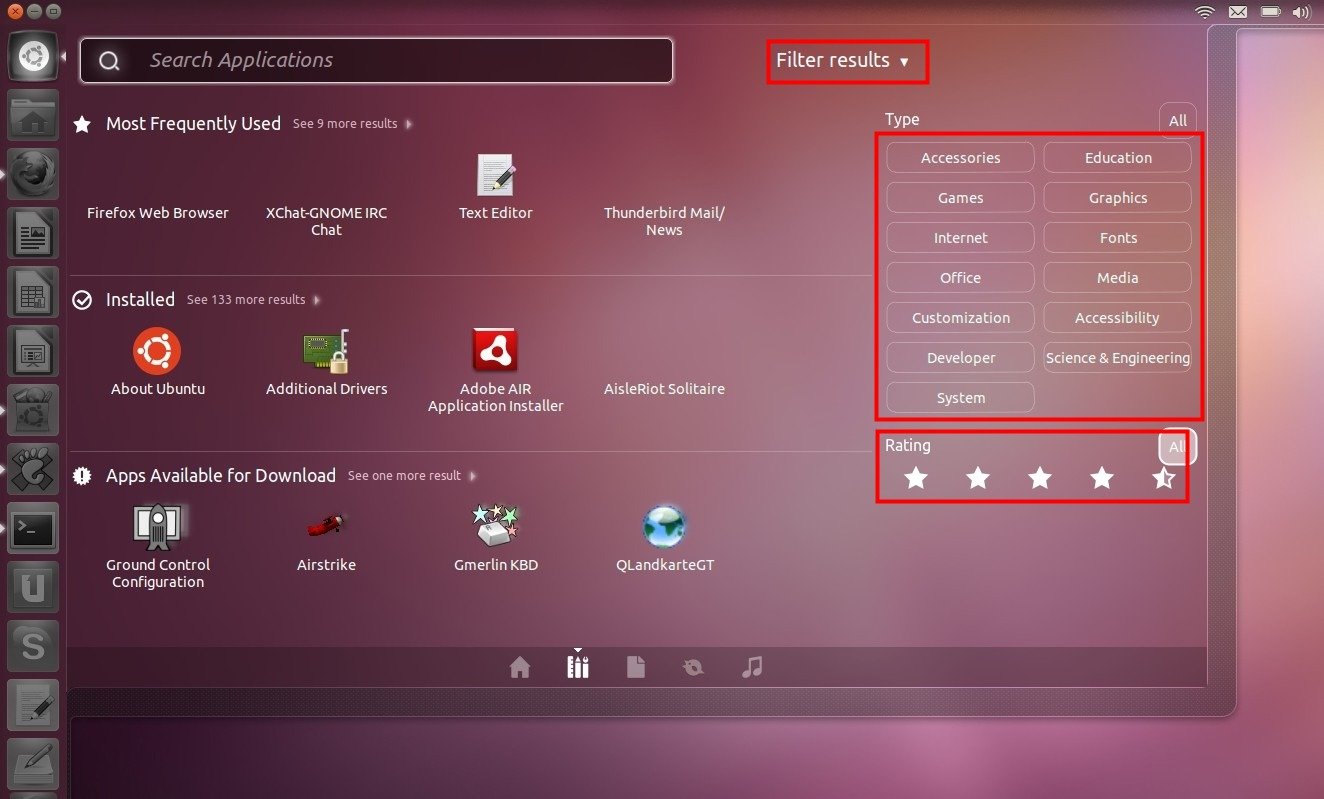
Task: Open Adobe AIR Application Installer
Action: [x=495, y=351]
